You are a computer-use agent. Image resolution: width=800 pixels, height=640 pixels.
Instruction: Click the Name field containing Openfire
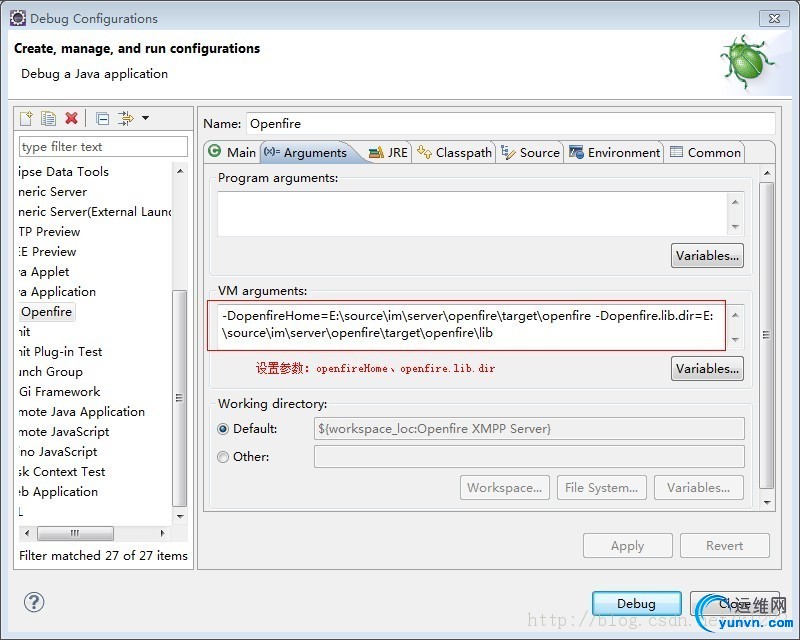tap(511, 124)
